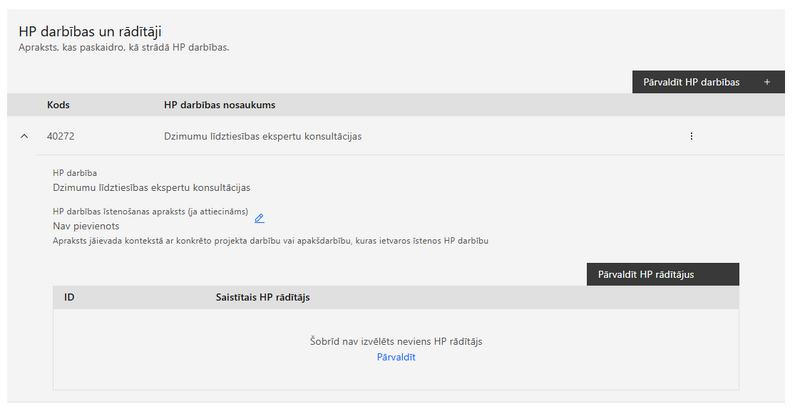Viewport: 800px width, 411px height.
Task: Click the HP darbība field value in details
Action: pos(152,188)
